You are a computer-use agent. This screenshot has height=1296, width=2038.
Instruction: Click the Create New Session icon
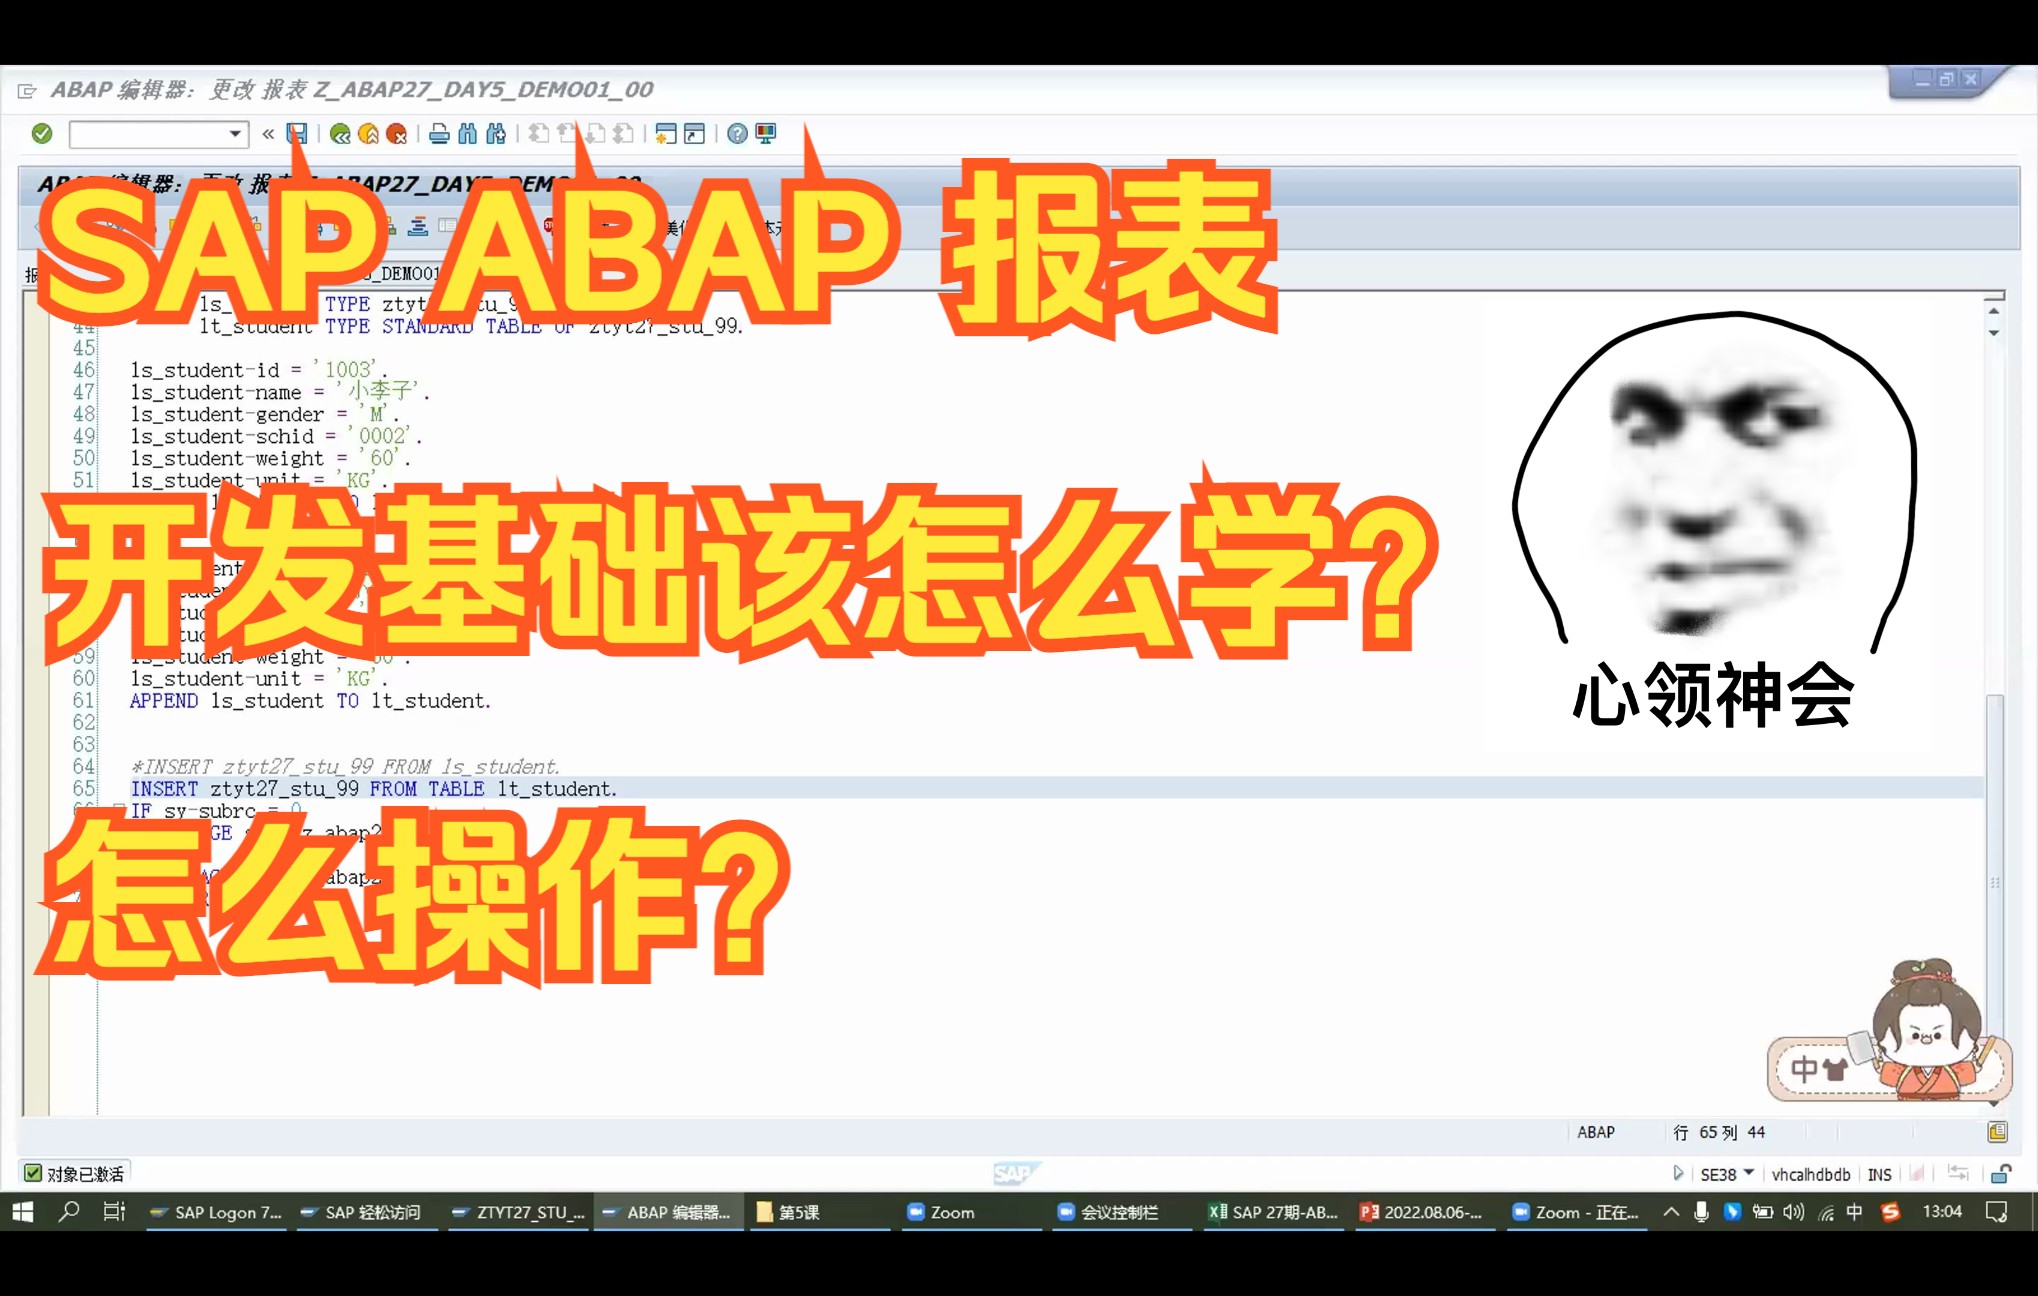tap(666, 134)
